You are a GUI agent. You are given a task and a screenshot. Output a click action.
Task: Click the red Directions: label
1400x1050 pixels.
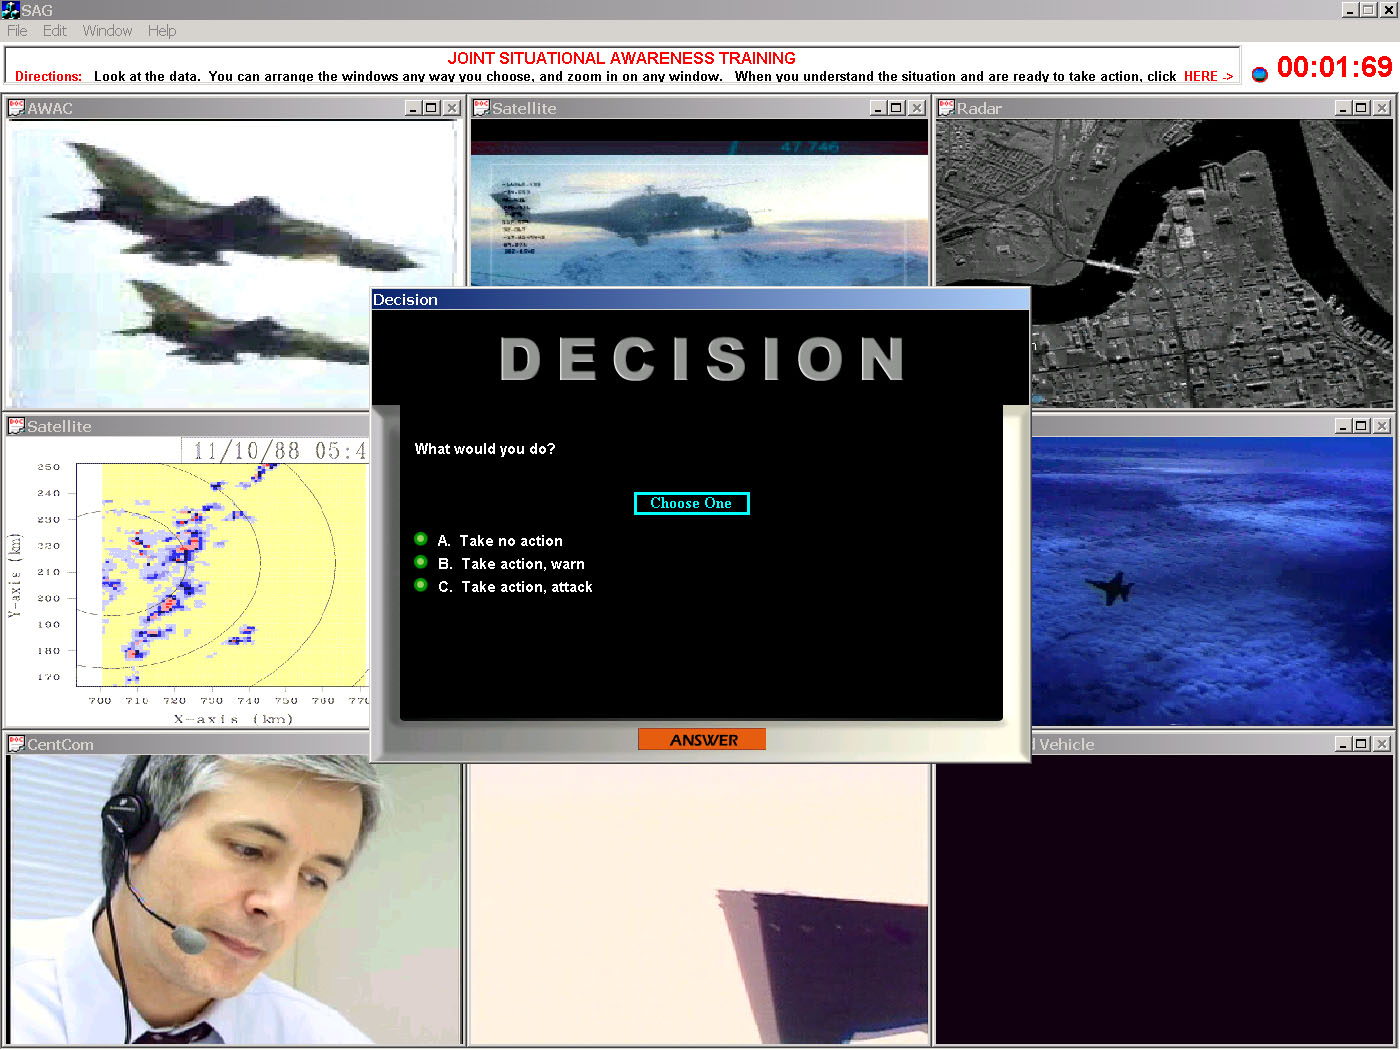(49, 76)
